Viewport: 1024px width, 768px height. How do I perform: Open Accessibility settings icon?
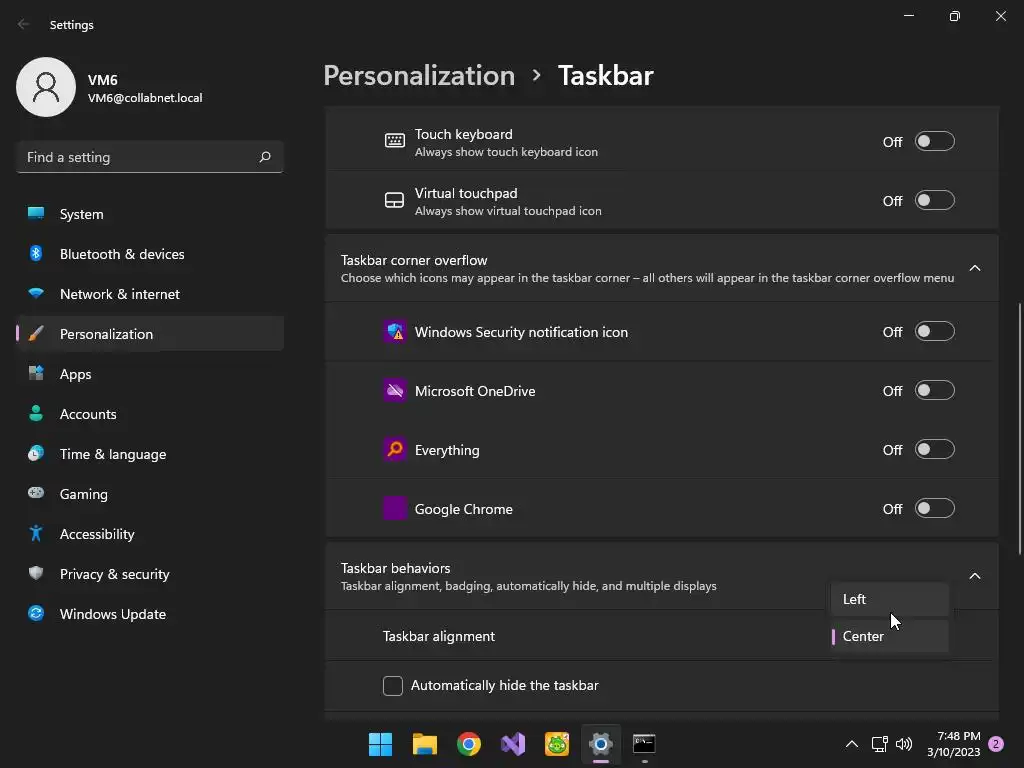point(36,534)
